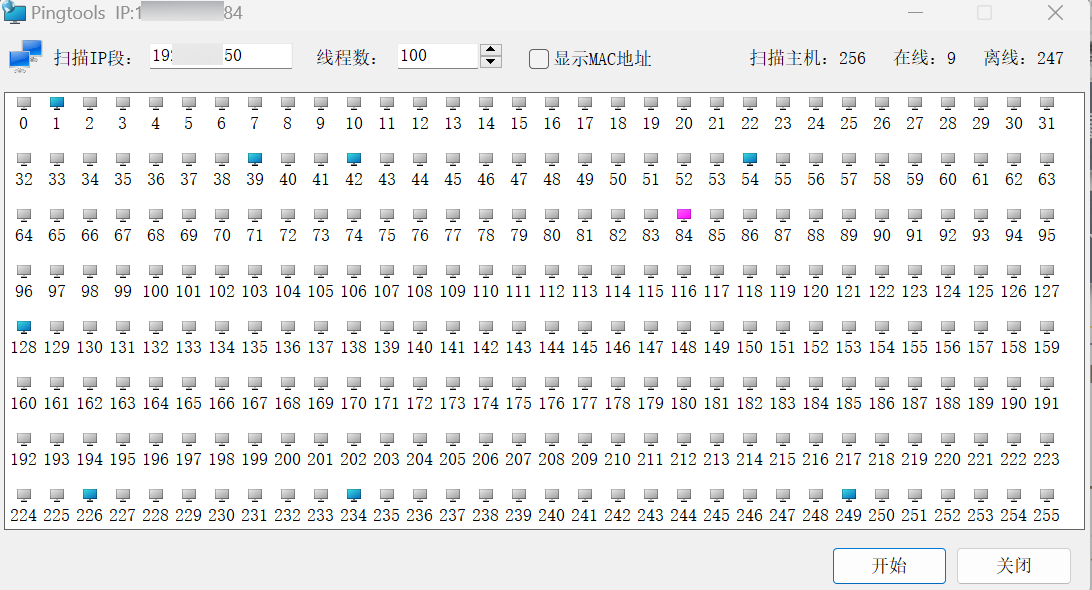Viewport: 1092px width, 590px height.
Task: Click the online host icon numbered 1
Action: point(57,103)
